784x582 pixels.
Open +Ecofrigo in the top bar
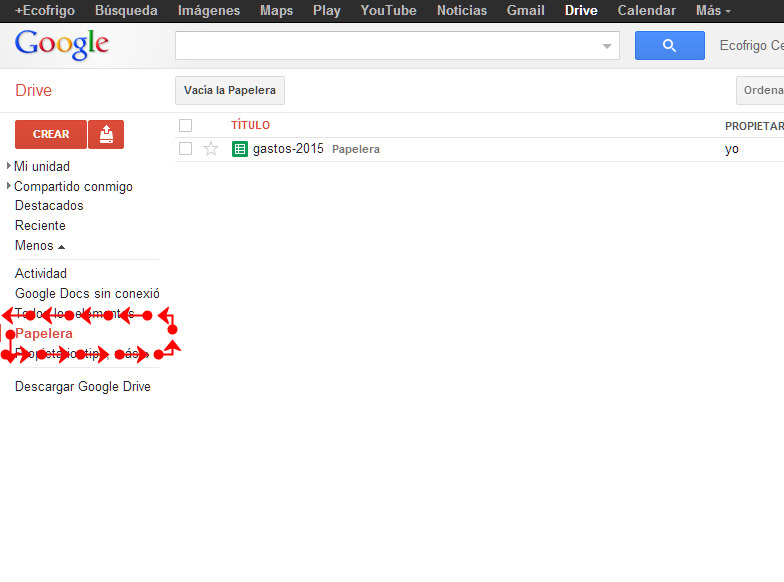45,10
